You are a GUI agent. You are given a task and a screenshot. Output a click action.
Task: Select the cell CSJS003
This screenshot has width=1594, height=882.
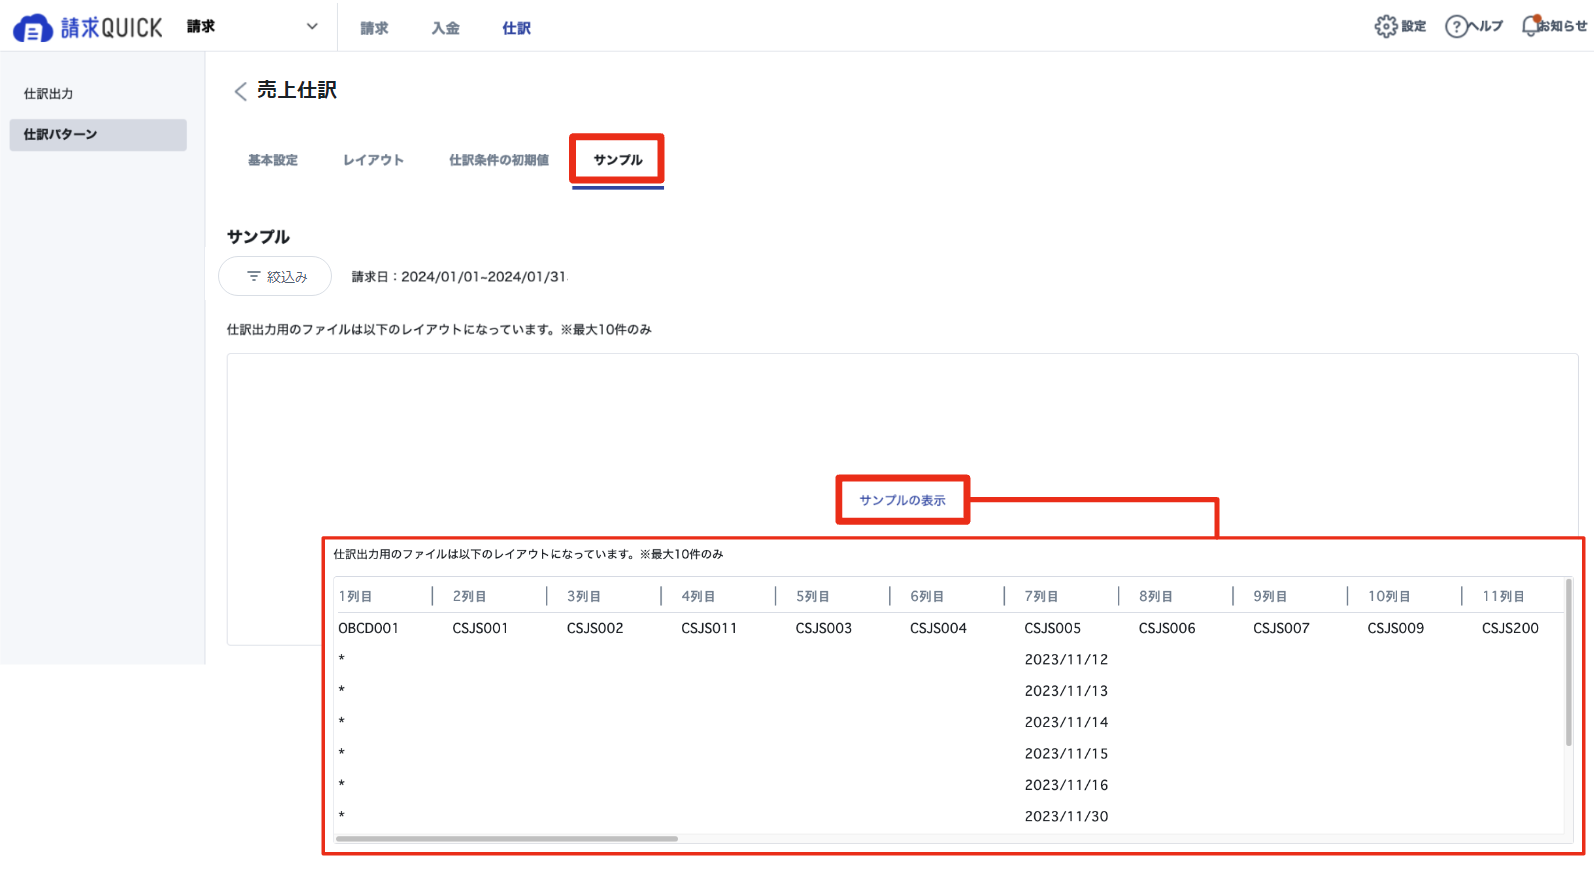pyautogui.click(x=824, y=628)
